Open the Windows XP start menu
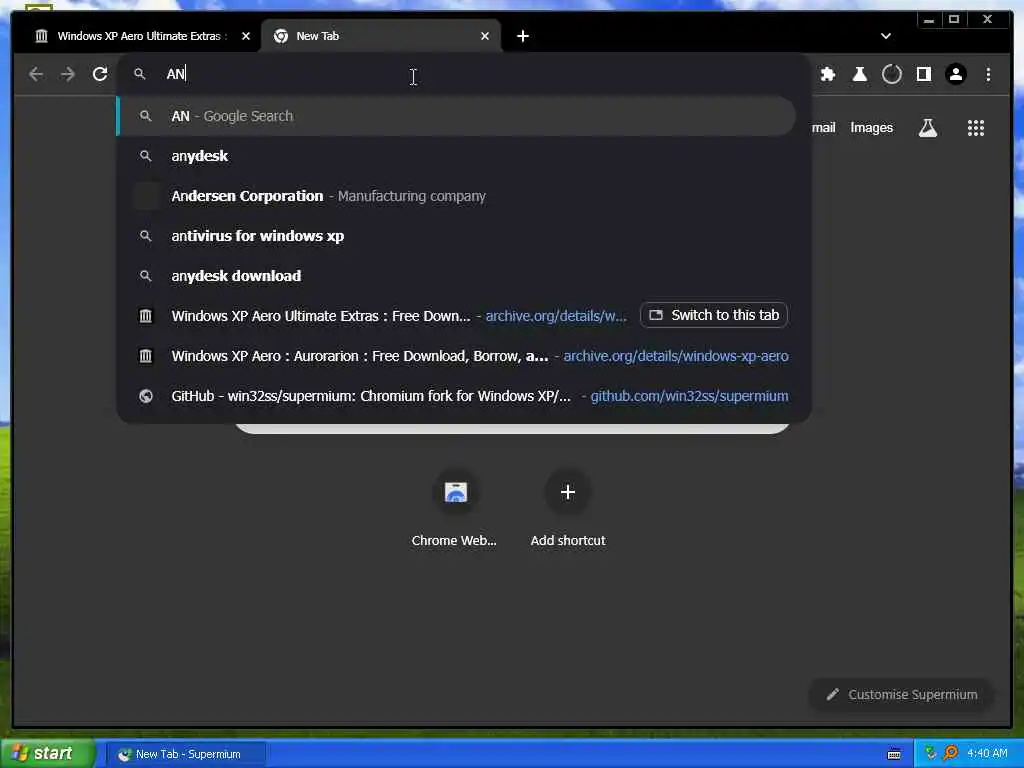This screenshot has height=768, width=1024. coord(46,754)
